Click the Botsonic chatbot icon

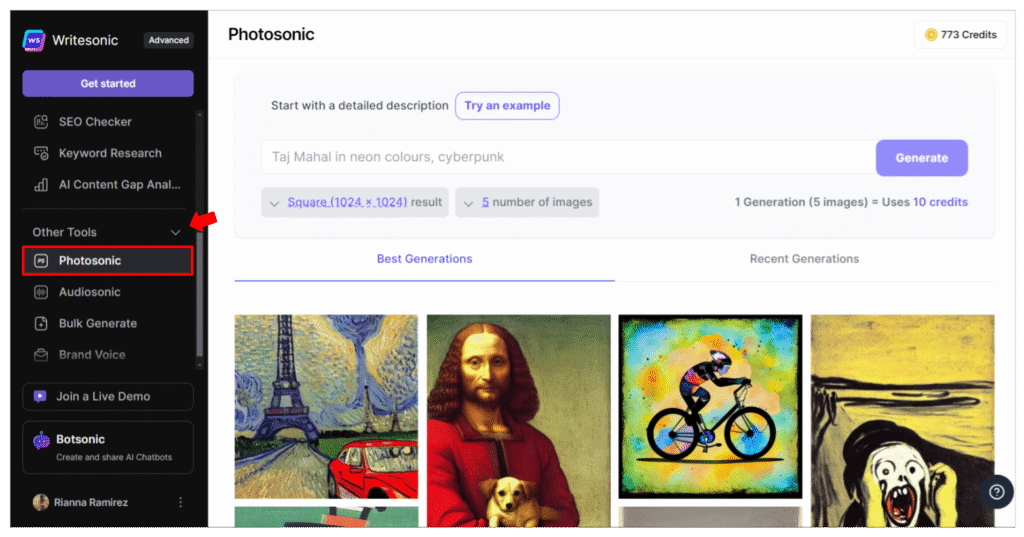(41, 441)
